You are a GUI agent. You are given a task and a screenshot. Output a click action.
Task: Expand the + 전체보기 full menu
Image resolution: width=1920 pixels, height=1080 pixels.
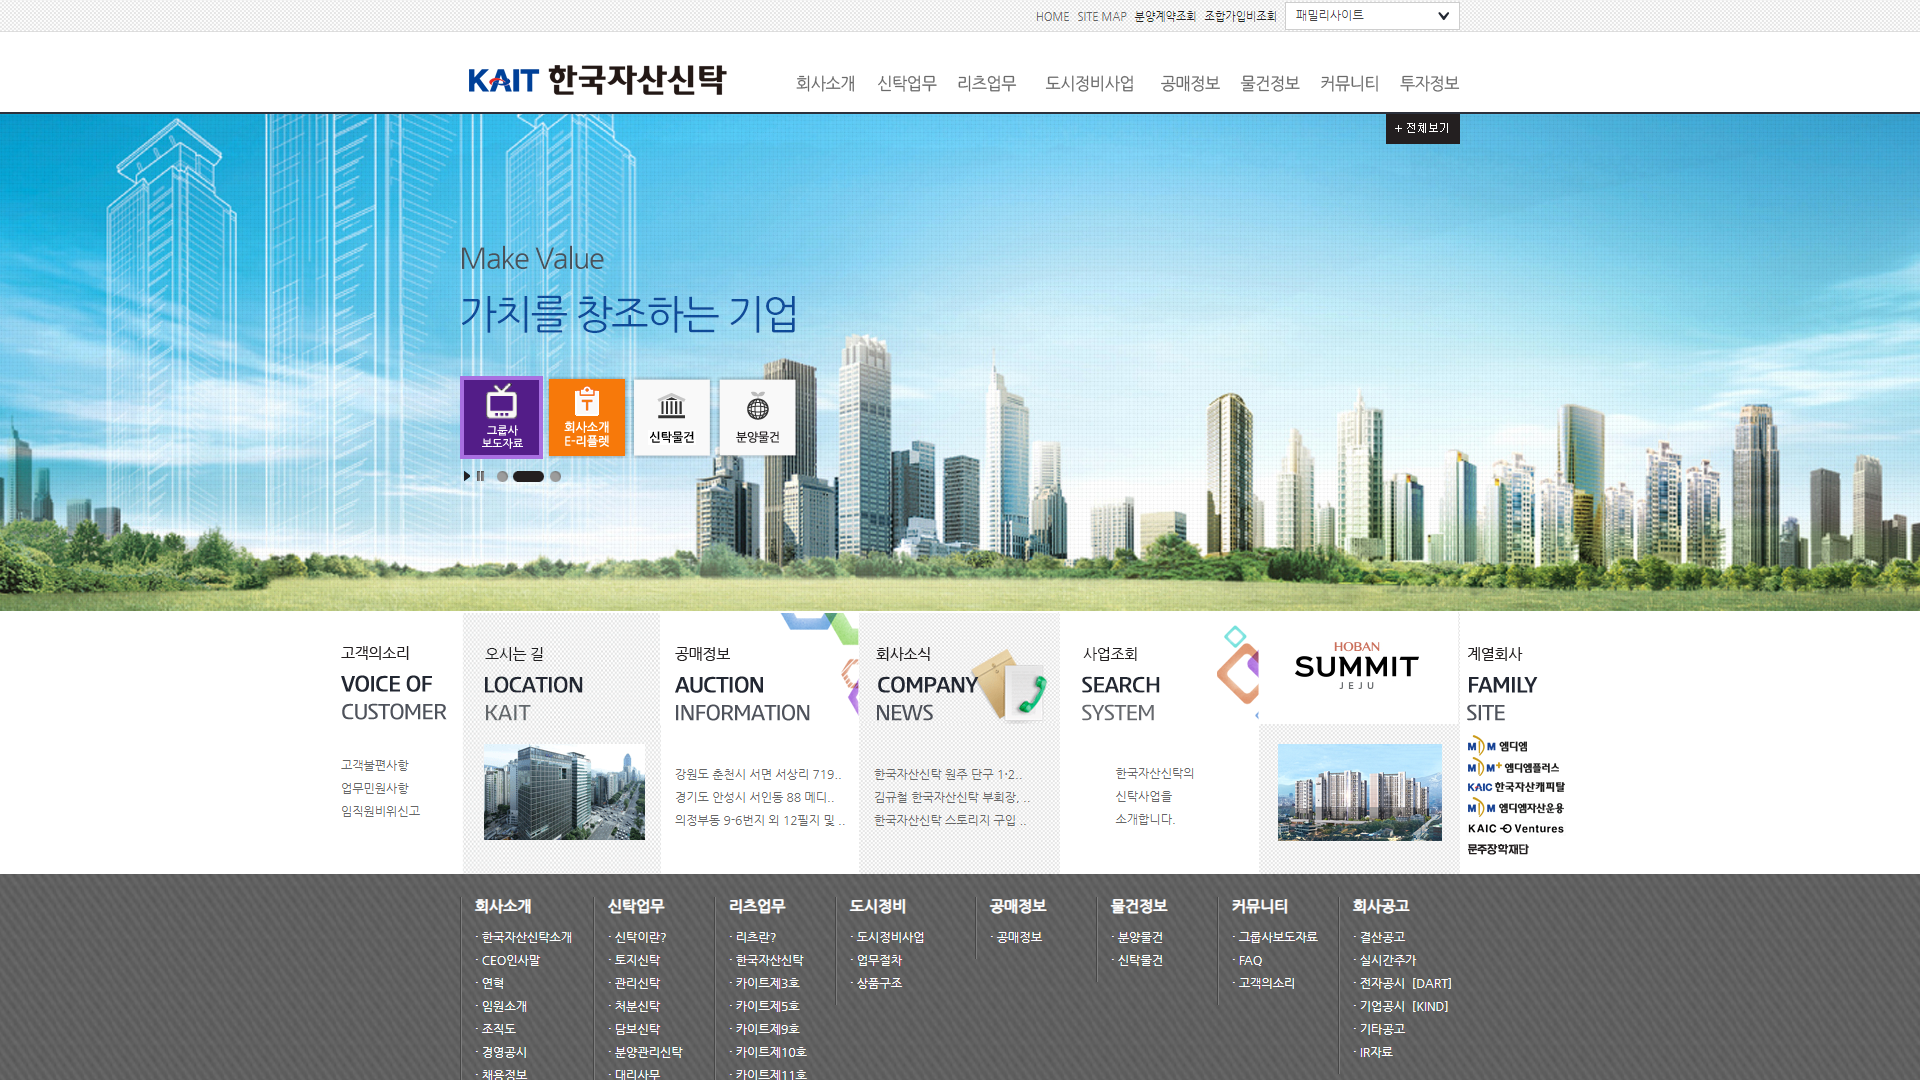pos(1422,128)
